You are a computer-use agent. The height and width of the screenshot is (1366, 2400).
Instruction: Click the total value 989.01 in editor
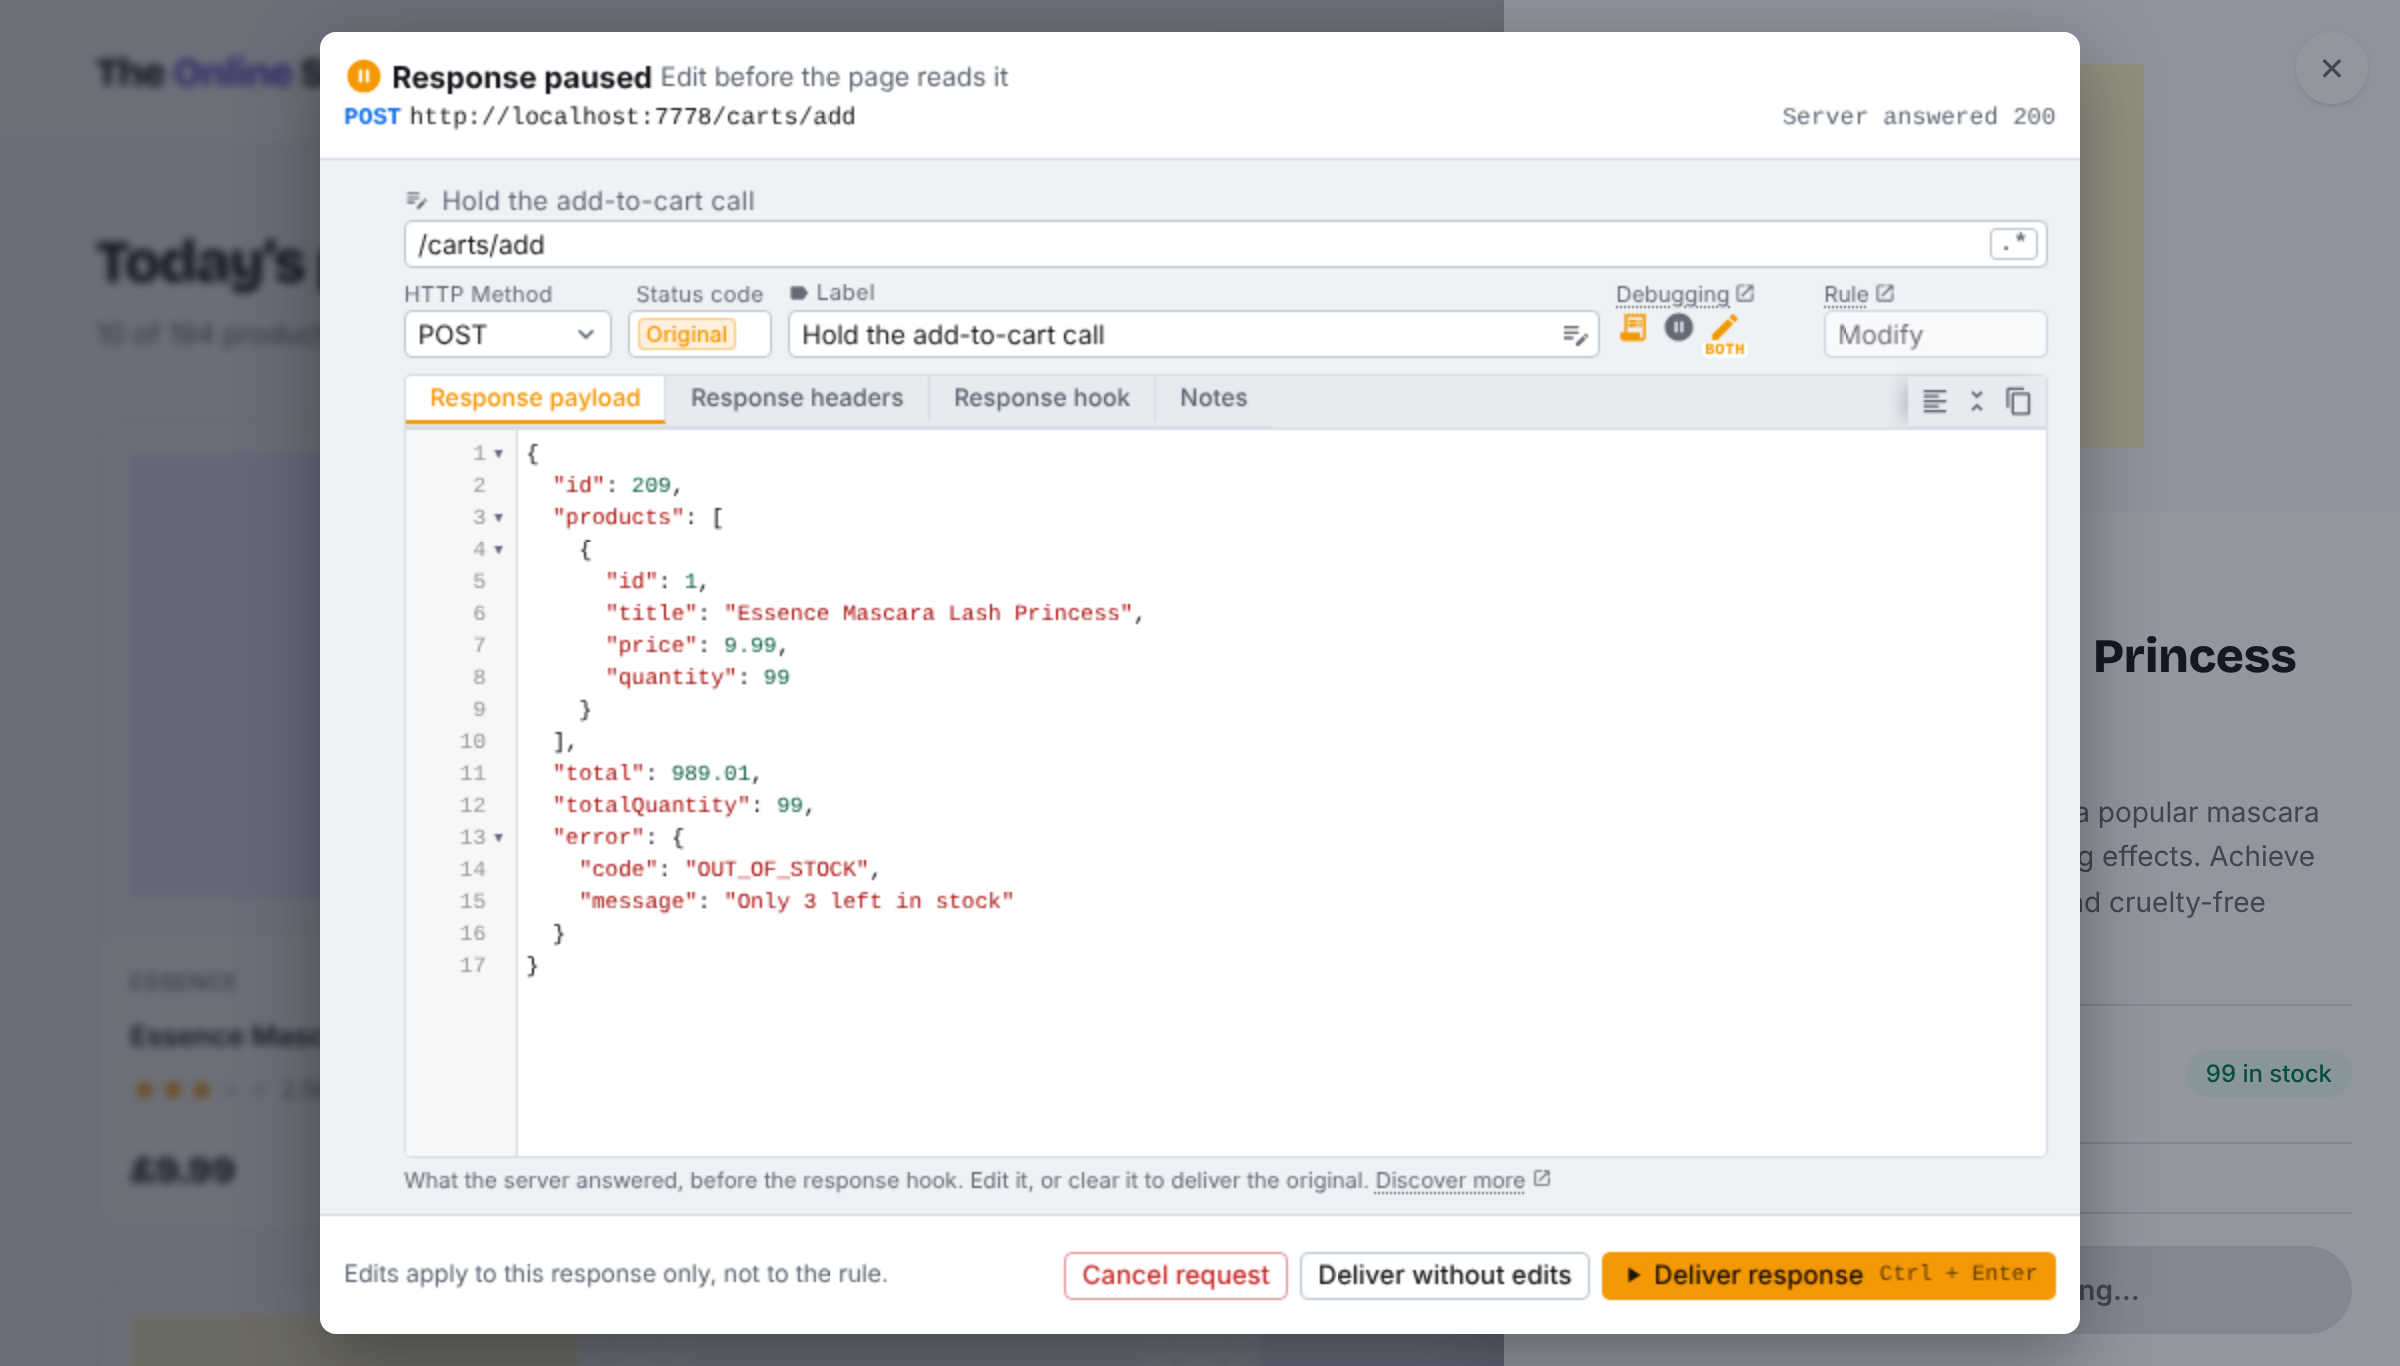711,773
